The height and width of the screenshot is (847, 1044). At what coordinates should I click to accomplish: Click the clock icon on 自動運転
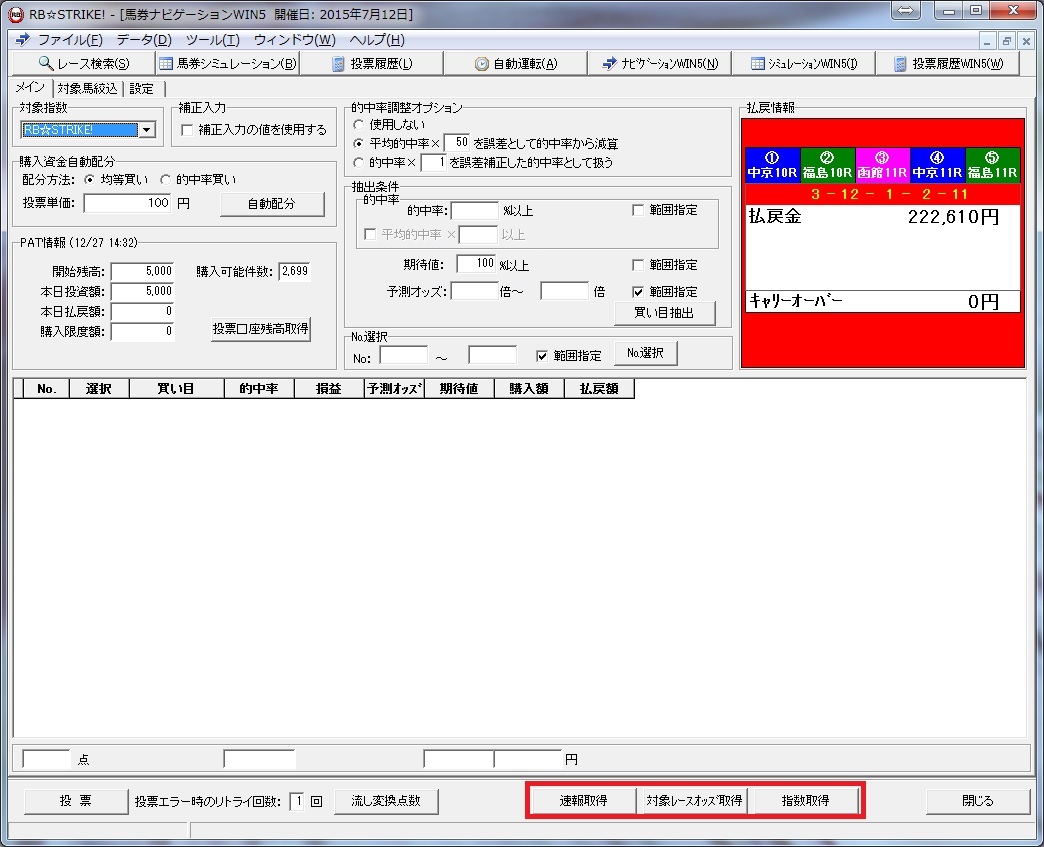pos(481,64)
